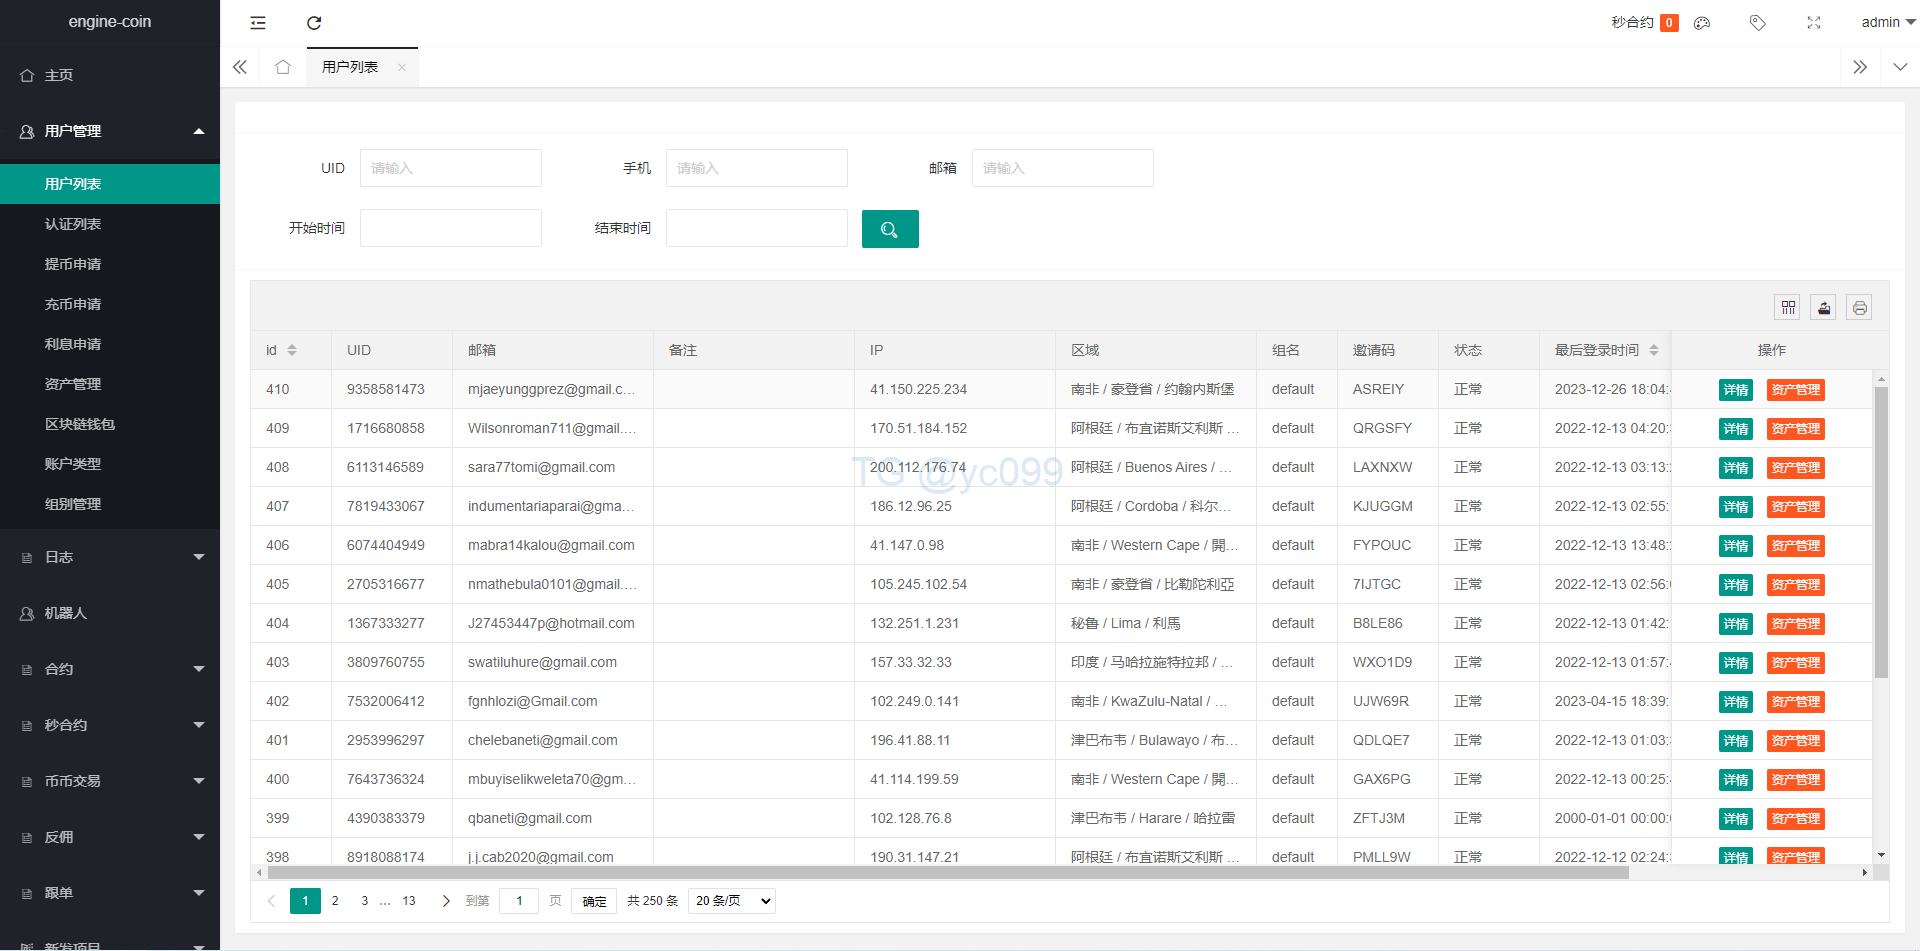This screenshot has width=1920, height=951.
Task: Open the table column filter icon
Action: point(1788,308)
